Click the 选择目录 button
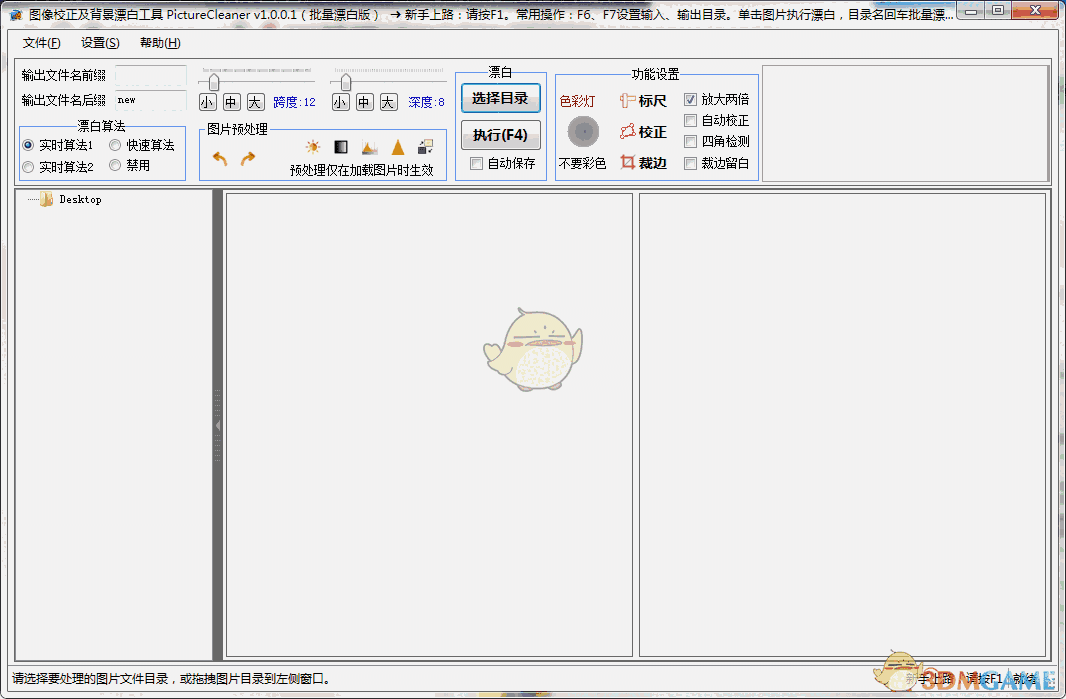The width and height of the screenshot is (1066, 699). point(499,99)
